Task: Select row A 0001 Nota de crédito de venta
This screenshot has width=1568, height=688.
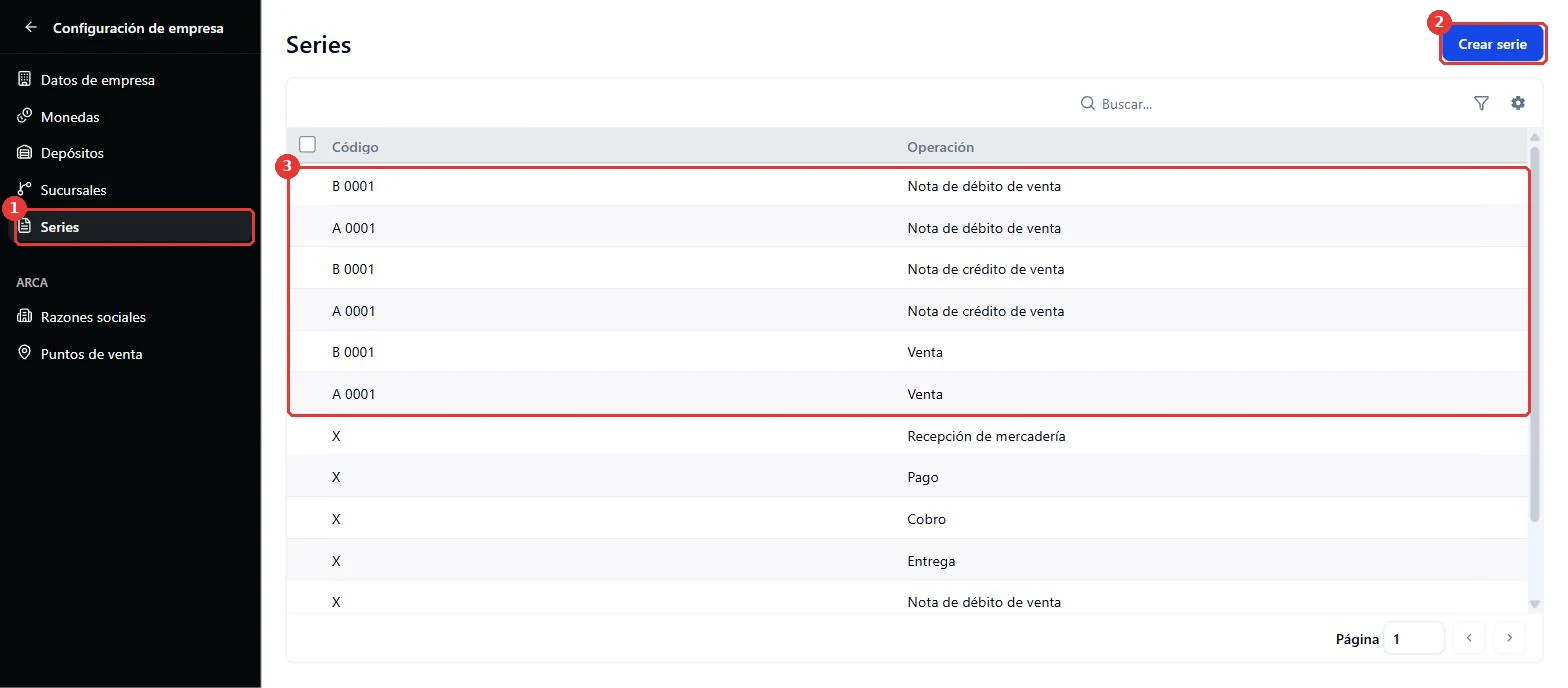Action: pos(908,311)
